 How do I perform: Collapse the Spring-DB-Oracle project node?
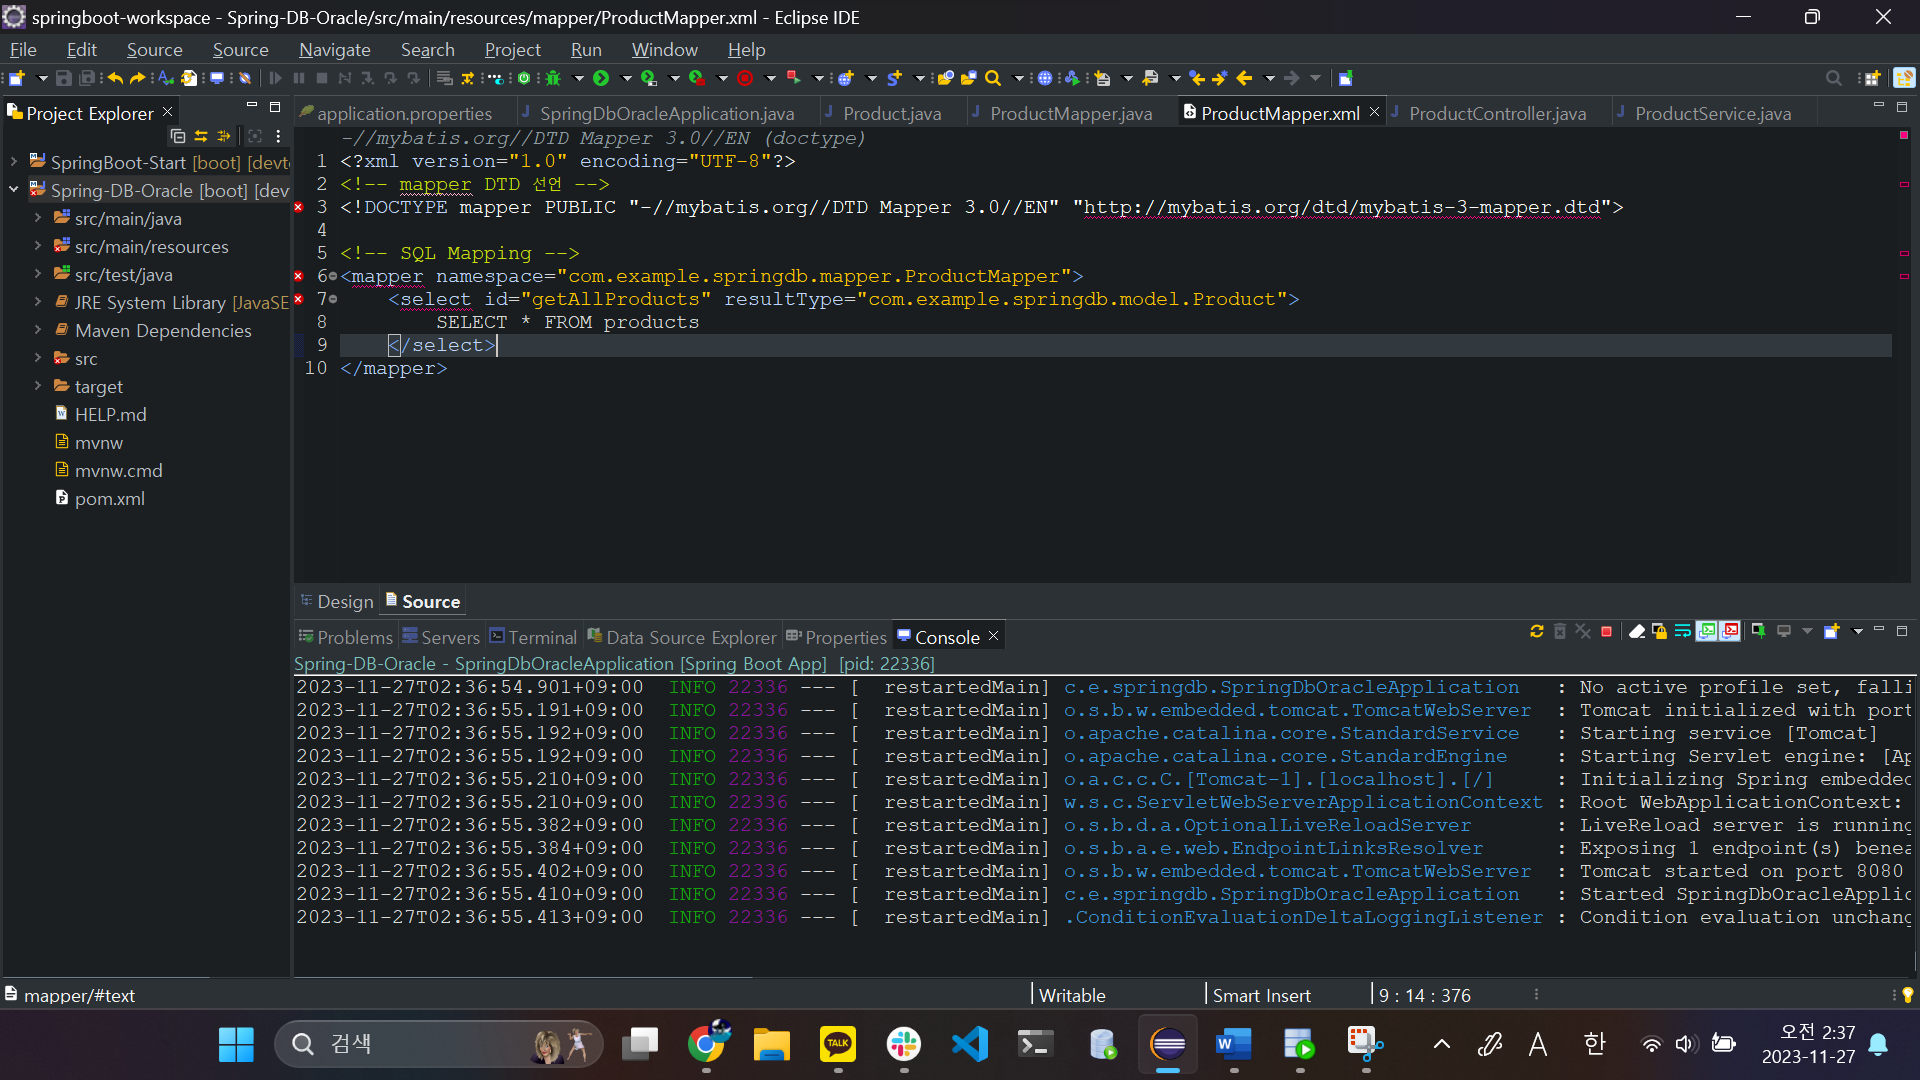coord(14,190)
